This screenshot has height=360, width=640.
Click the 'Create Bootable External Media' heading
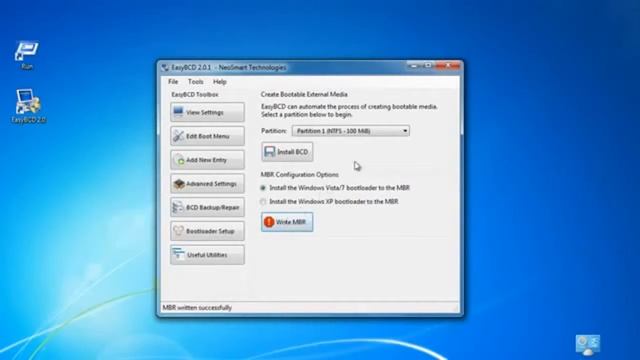coord(304,94)
